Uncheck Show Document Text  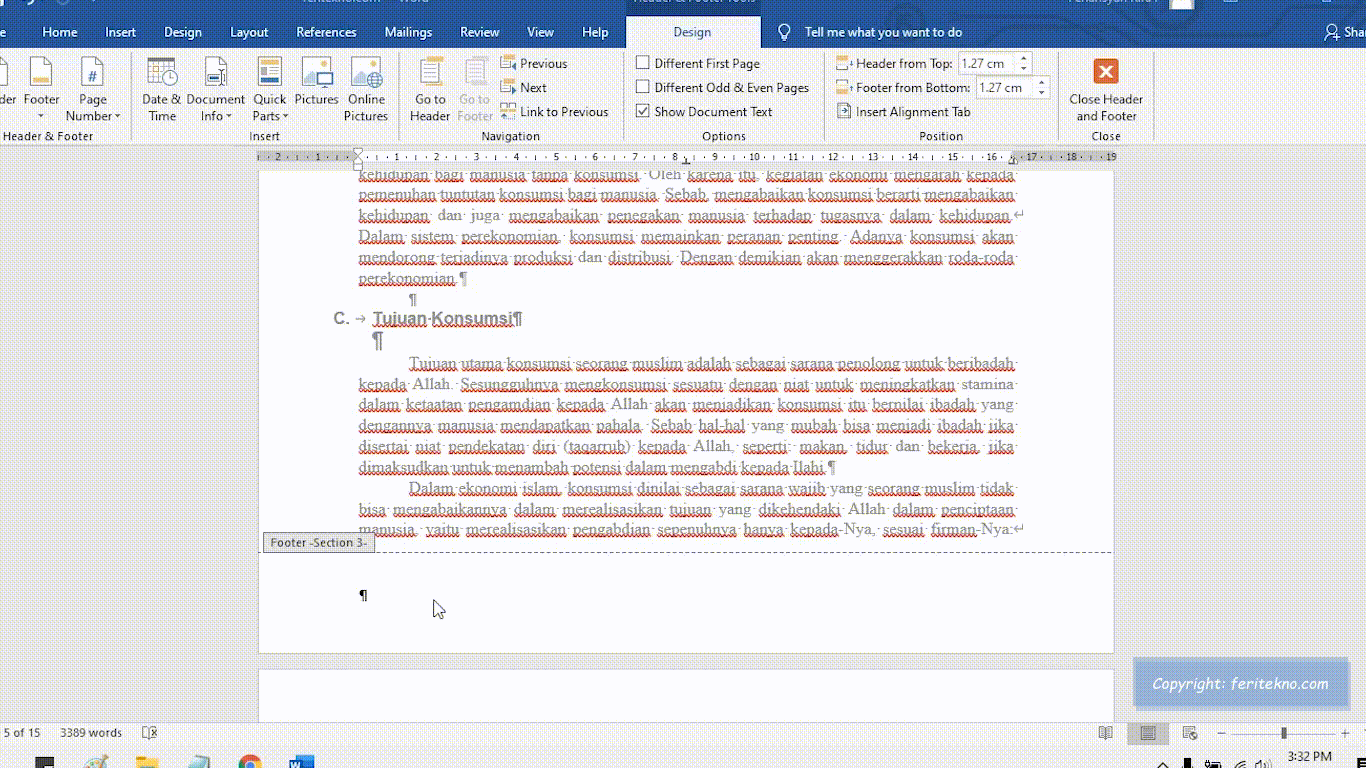pos(643,111)
